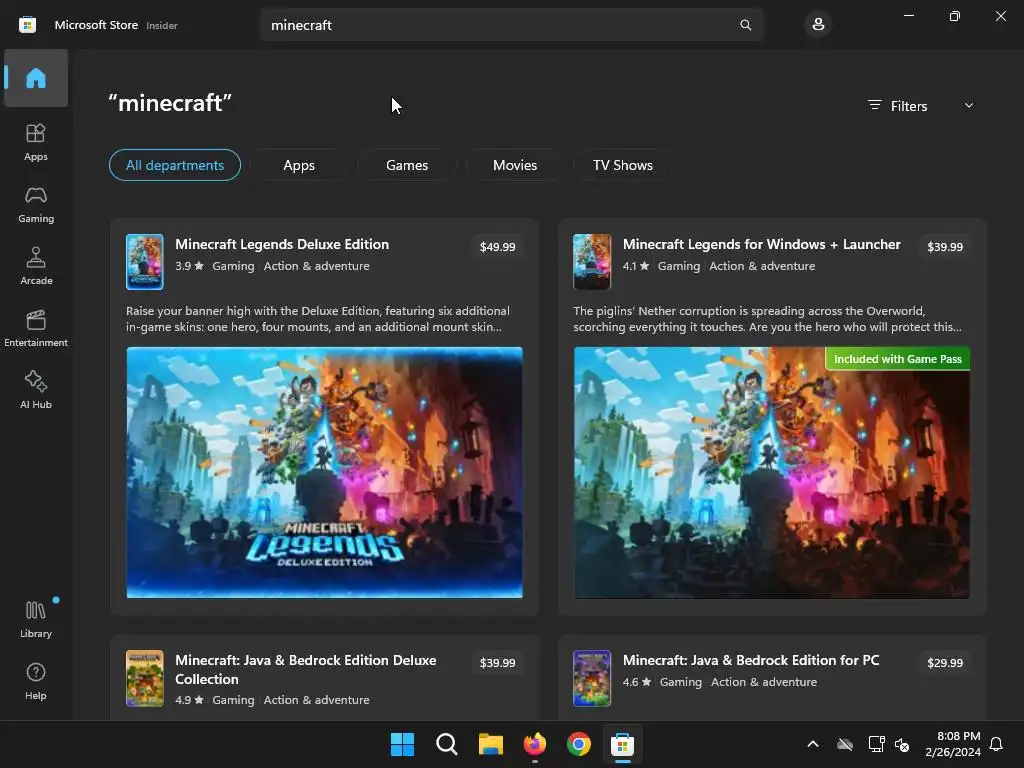Image resolution: width=1024 pixels, height=768 pixels.
Task: Click the $29.99 price button
Action: coord(945,663)
